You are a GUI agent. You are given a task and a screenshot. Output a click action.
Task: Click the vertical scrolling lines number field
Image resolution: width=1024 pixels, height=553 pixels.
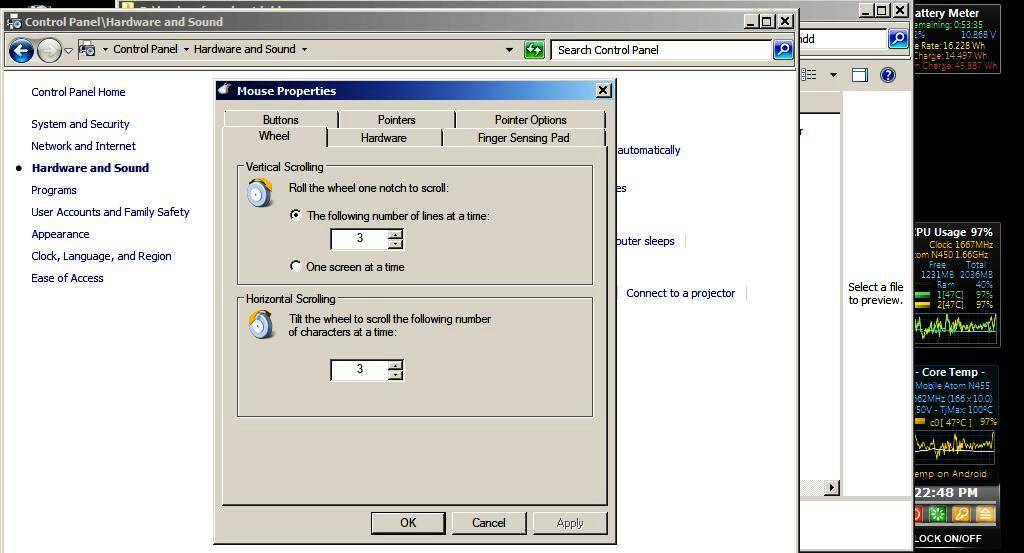pos(359,239)
